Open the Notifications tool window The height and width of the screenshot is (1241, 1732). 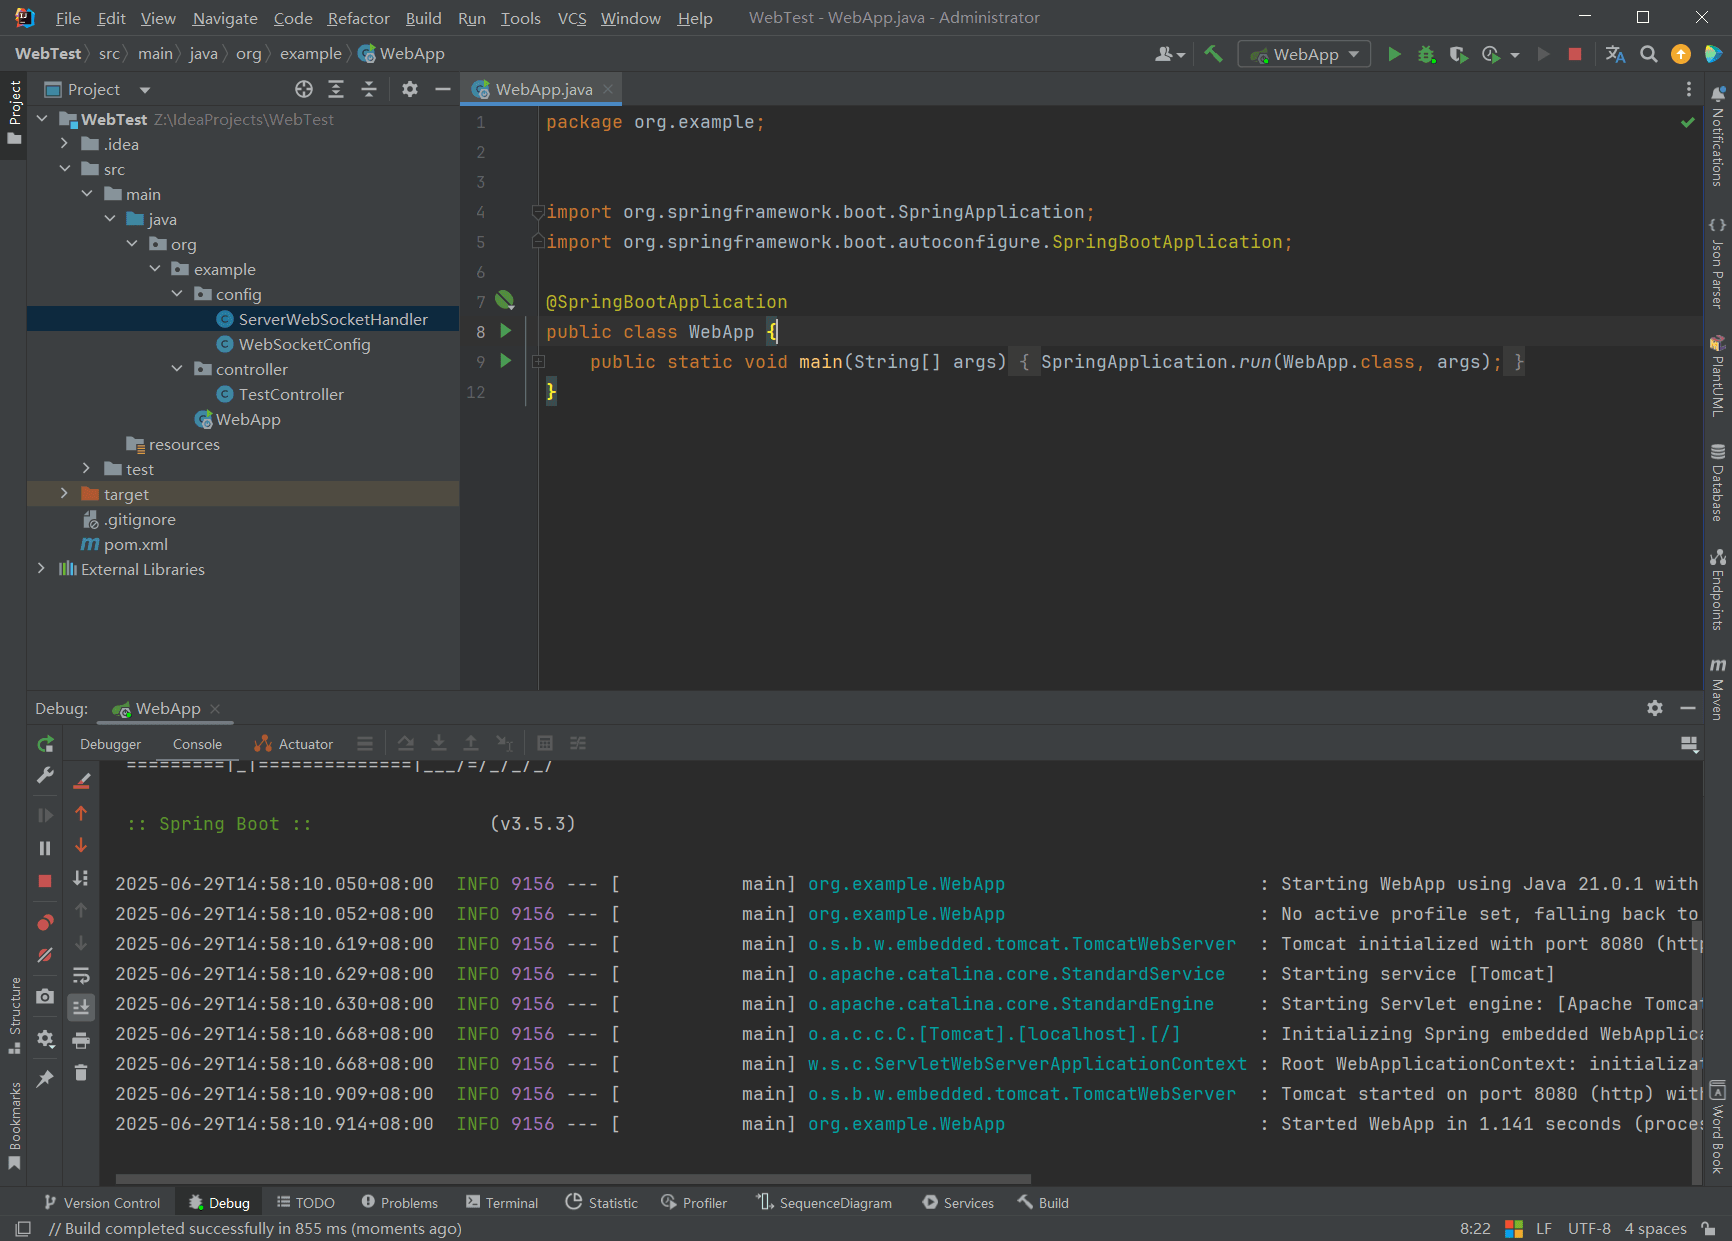point(1718,137)
